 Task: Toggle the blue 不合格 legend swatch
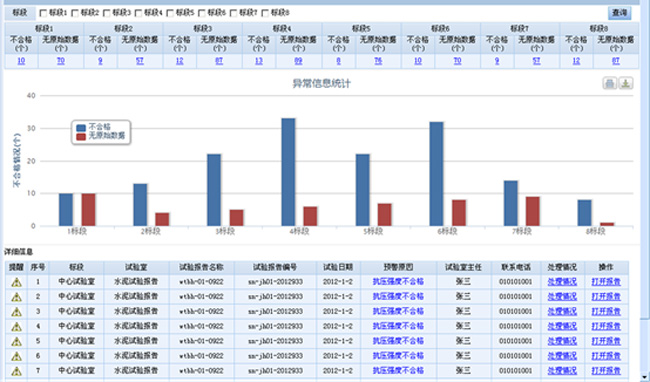[81, 128]
